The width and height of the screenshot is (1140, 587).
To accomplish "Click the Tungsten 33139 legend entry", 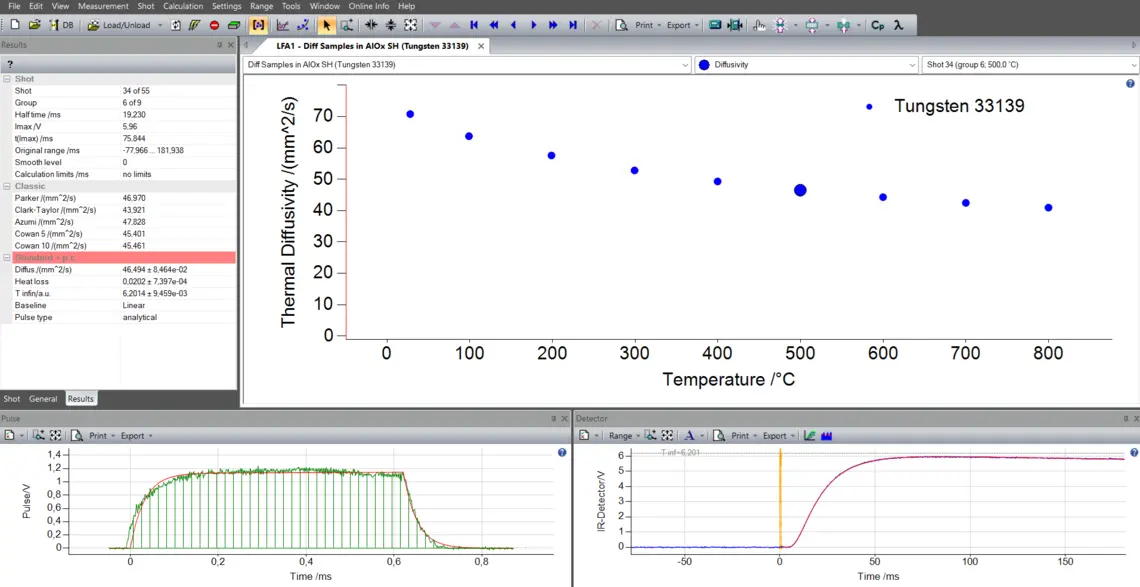I will (946, 105).
